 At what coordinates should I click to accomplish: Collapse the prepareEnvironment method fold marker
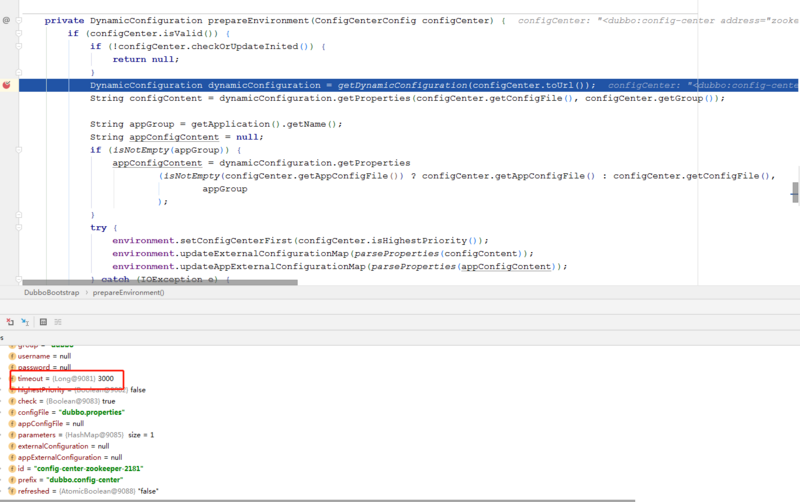[x=19, y=20]
